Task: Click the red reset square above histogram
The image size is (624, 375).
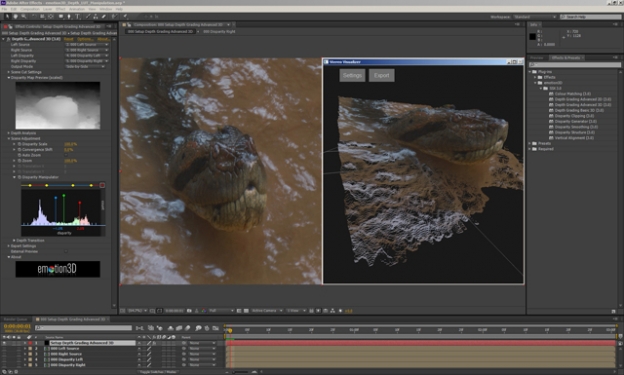Action: tap(102, 185)
